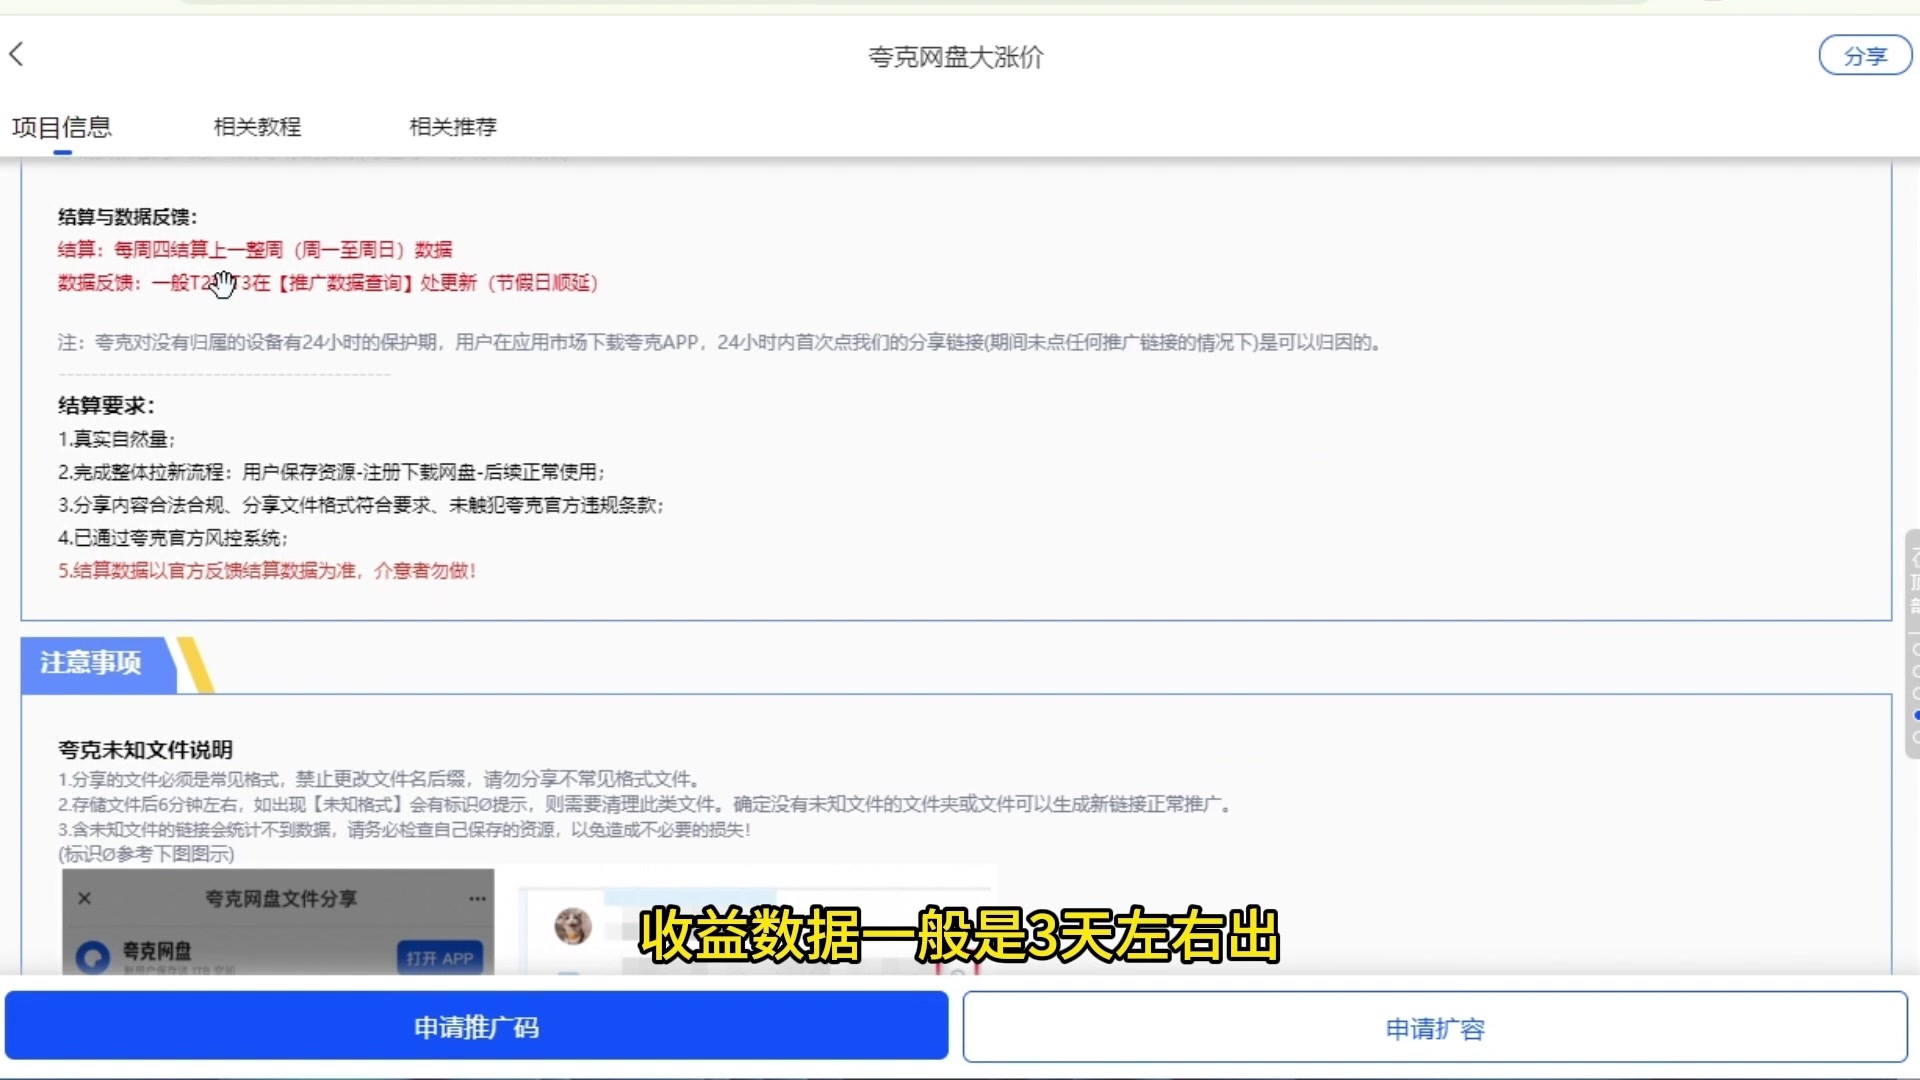This screenshot has width=1920, height=1080.
Task: Open the 相关推荐 tab
Action: pos(453,127)
